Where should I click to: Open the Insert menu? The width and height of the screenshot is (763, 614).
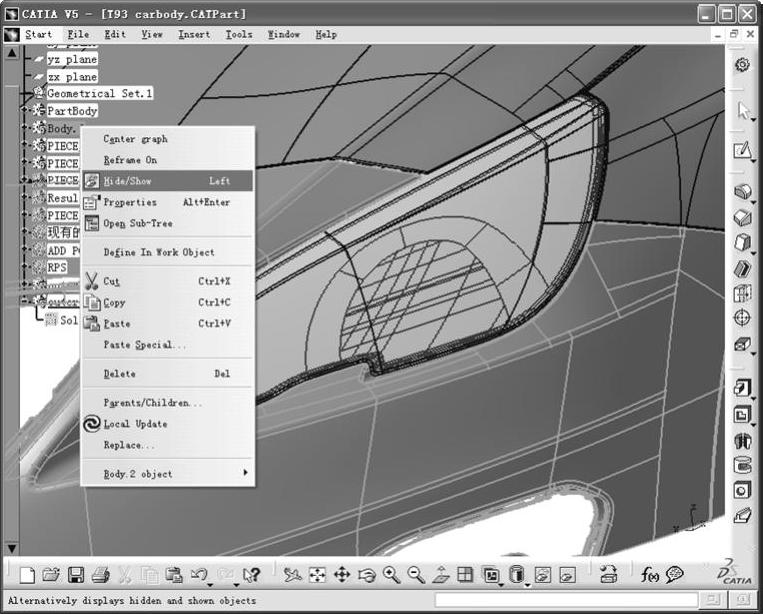click(194, 35)
